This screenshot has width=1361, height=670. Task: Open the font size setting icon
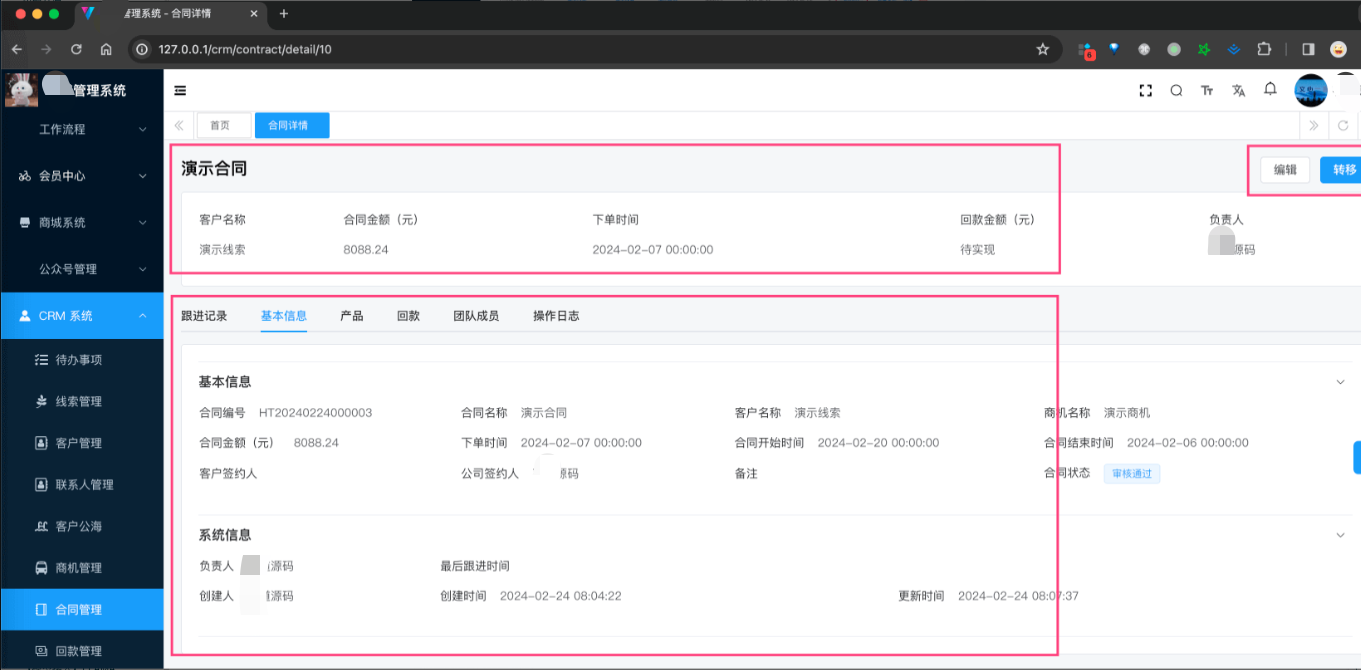1207,90
